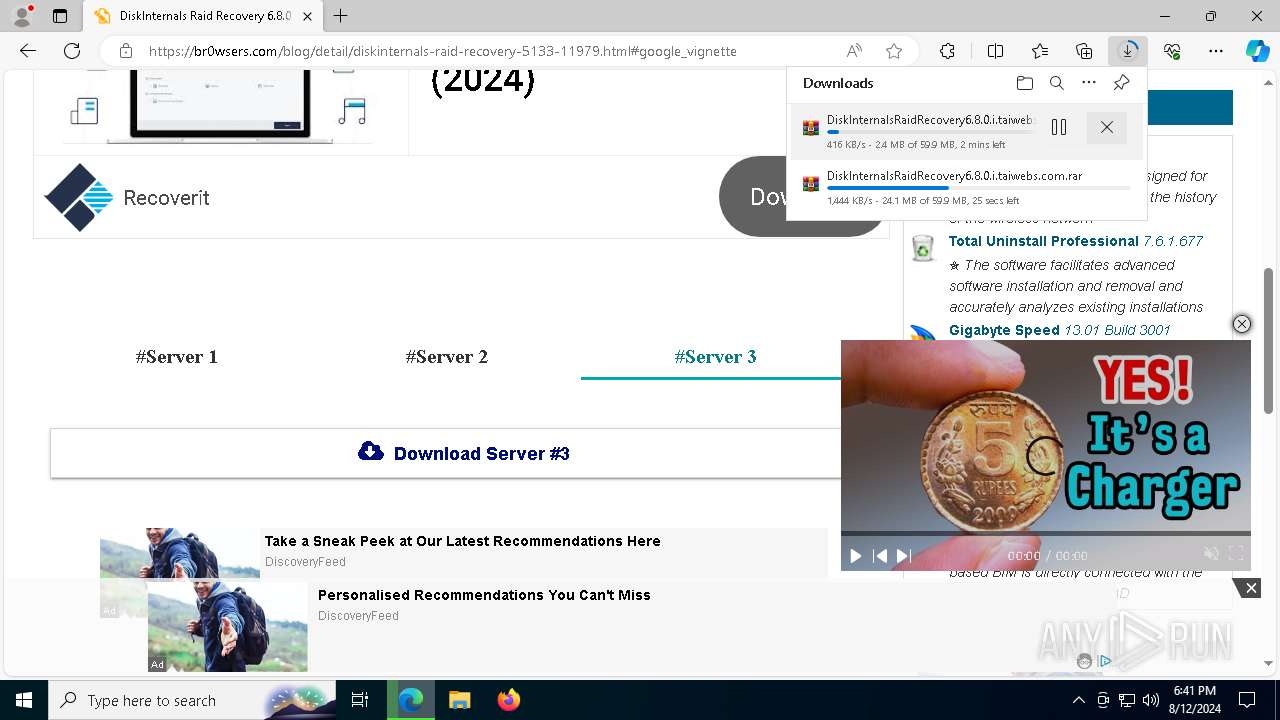Skip to previous video
Image resolution: width=1280 pixels, height=720 pixels.
point(880,556)
